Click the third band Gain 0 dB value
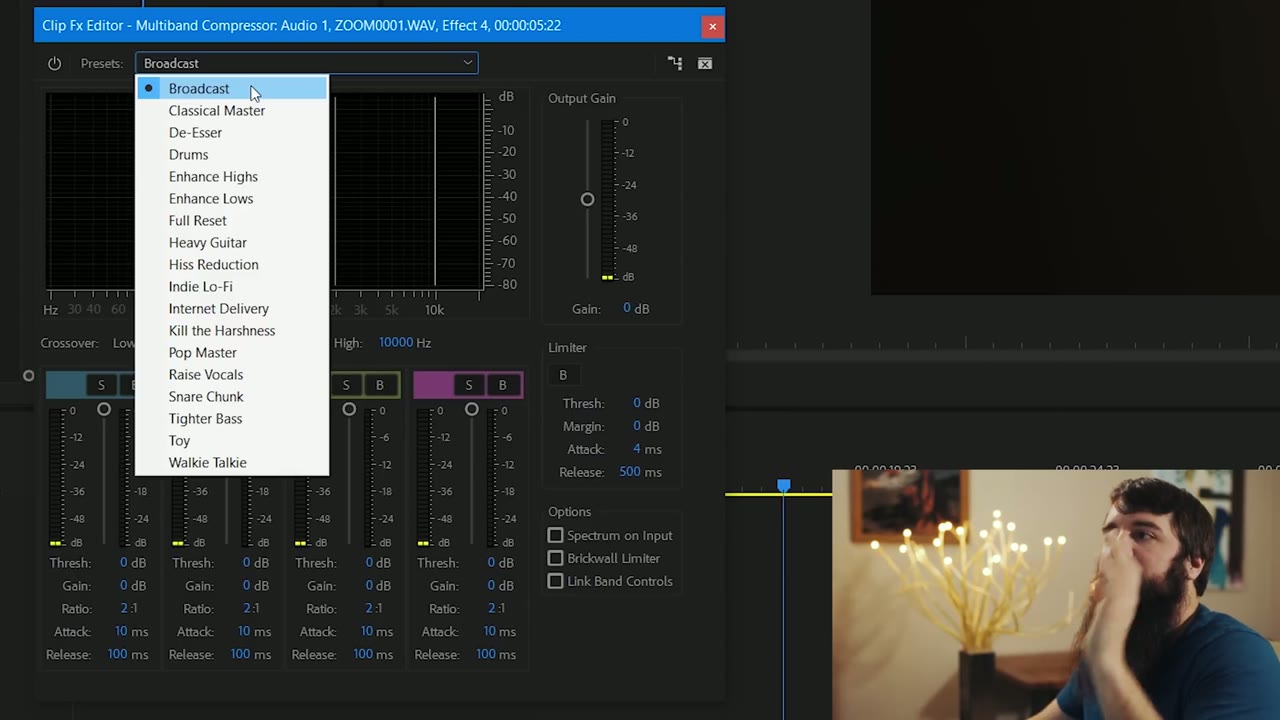This screenshot has width=1280, height=720. (x=378, y=586)
